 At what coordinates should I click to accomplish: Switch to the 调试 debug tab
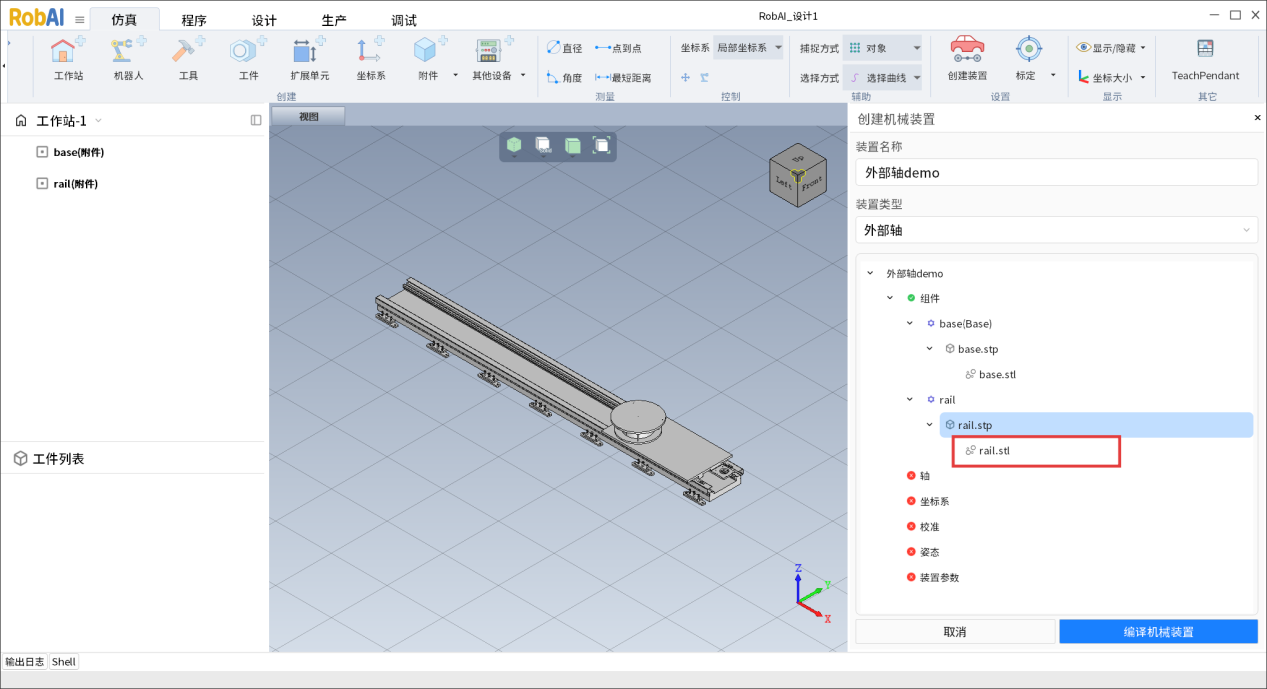(x=404, y=20)
